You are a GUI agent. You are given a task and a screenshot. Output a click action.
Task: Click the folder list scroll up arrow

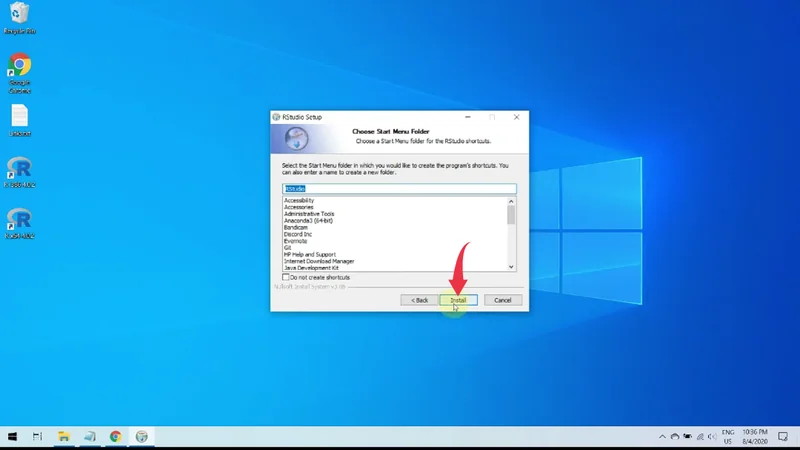[x=511, y=201]
